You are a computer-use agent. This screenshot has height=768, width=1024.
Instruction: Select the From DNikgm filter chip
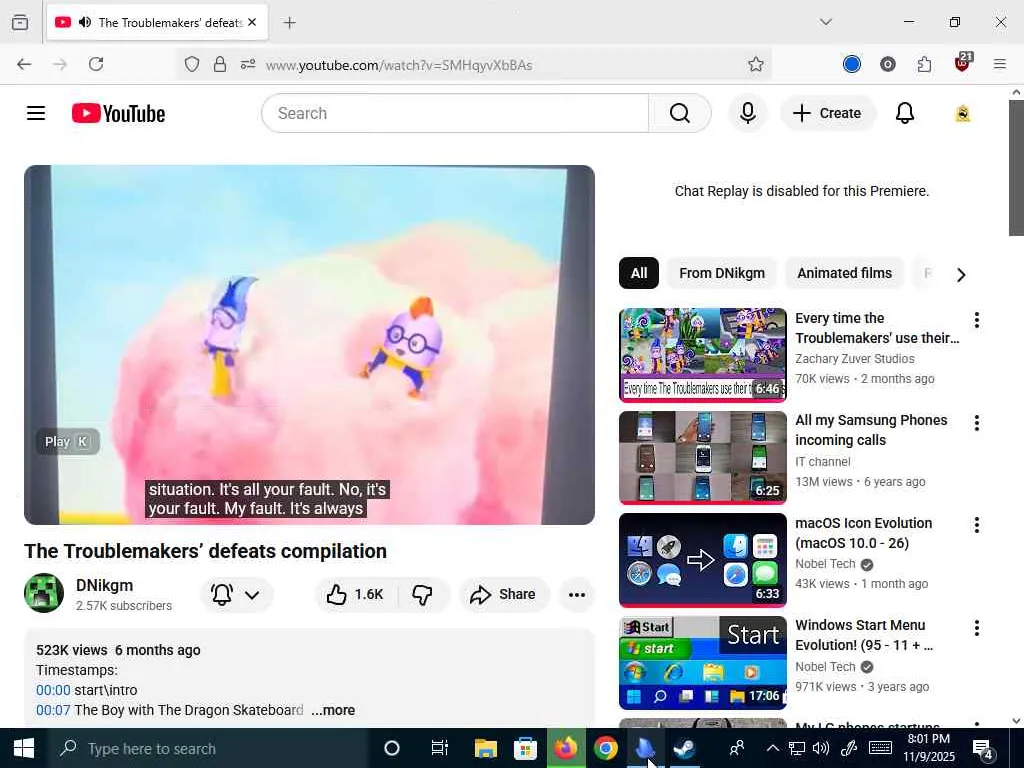click(722, 273)
